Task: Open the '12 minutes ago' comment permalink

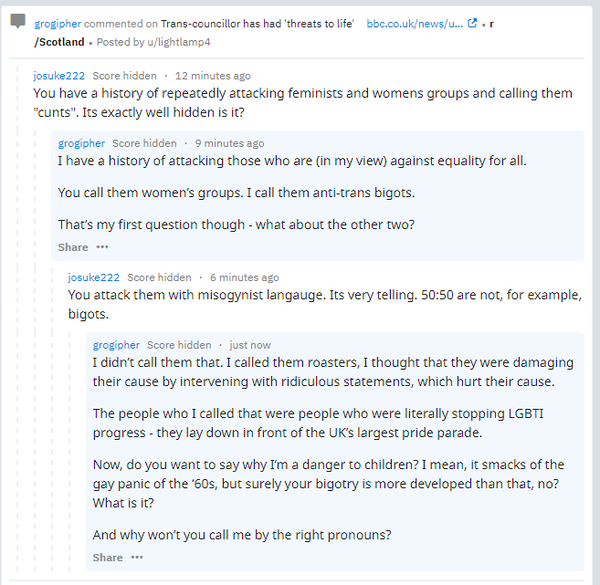Action: [213, 76]
